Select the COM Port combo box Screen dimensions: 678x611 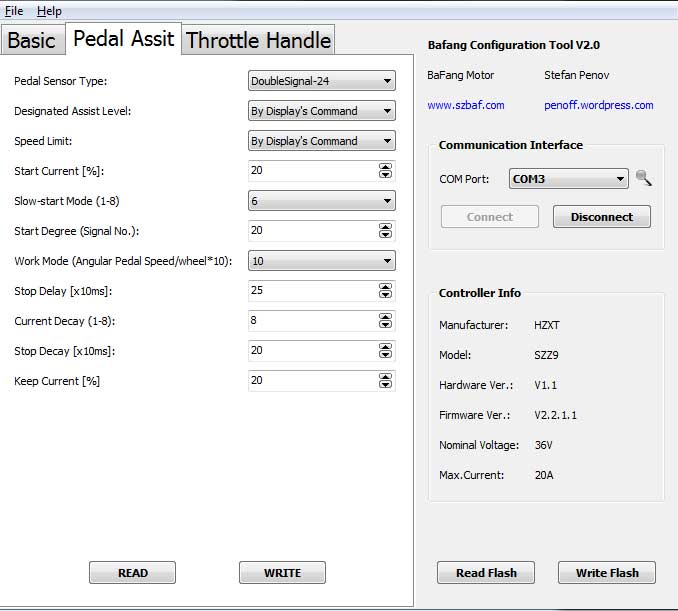[x=568, y=179]
